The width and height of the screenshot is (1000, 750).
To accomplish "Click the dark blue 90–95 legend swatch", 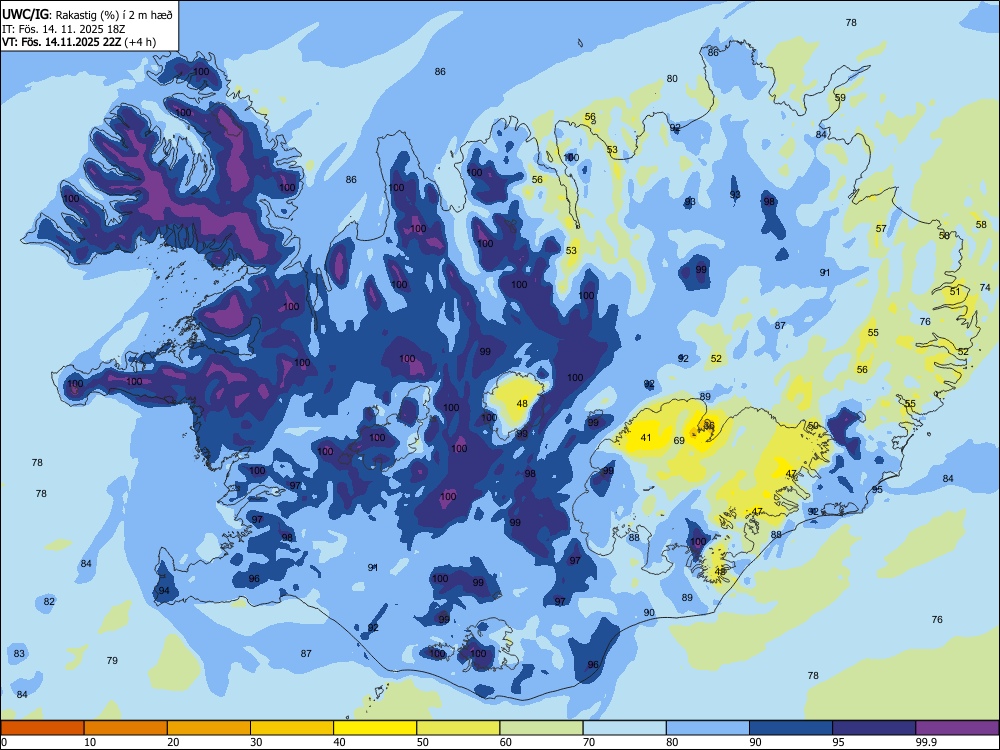I will coord(791,728).
